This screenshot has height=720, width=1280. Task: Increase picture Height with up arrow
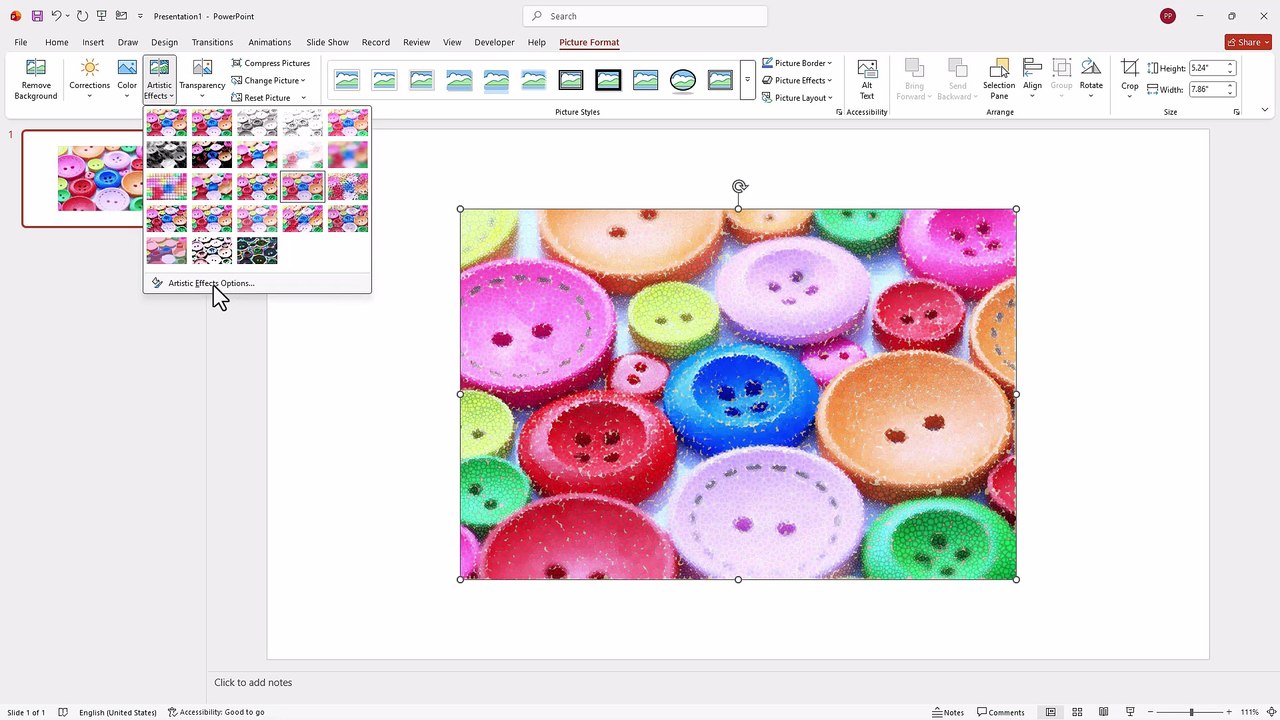point(1231,65)
